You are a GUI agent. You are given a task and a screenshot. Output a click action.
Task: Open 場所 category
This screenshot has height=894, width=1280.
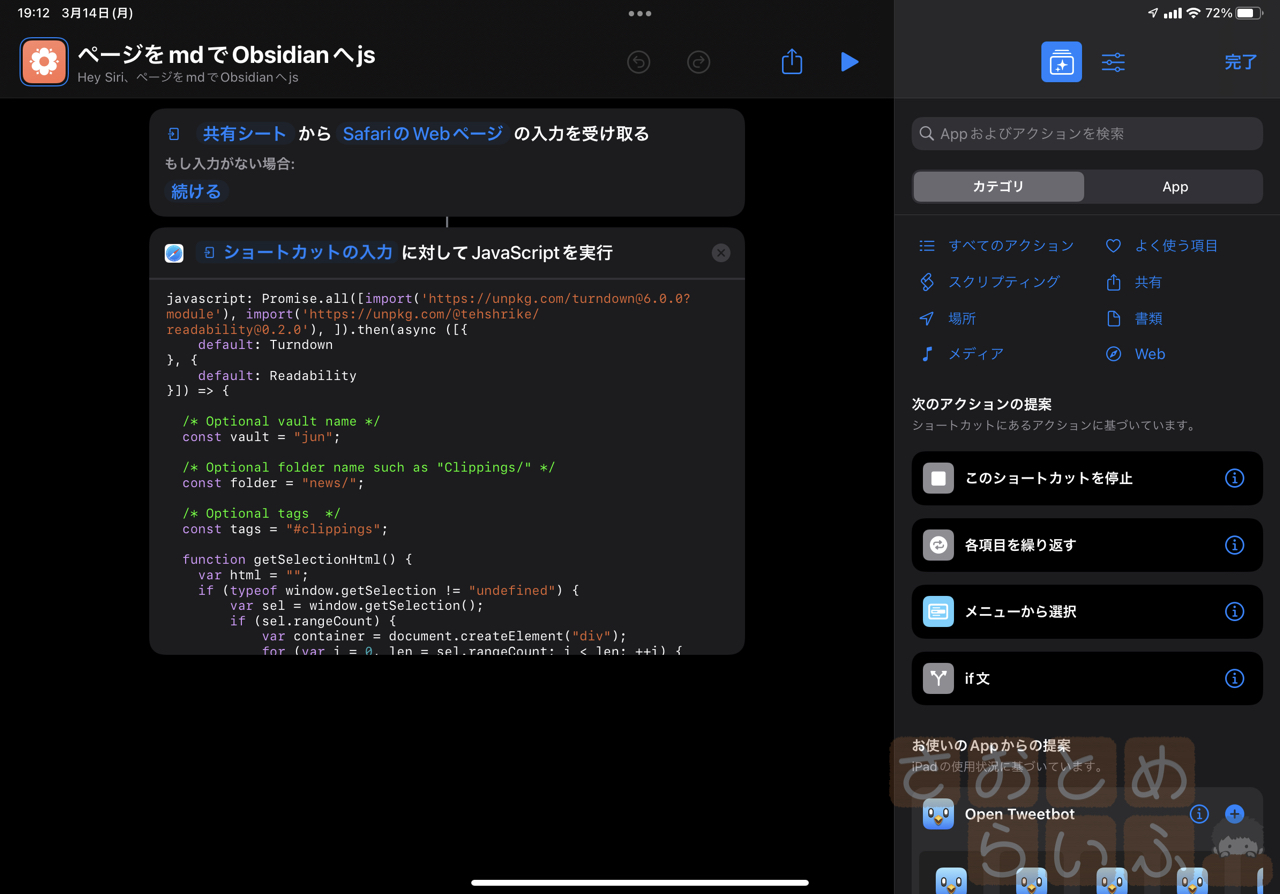pos(947,318)
